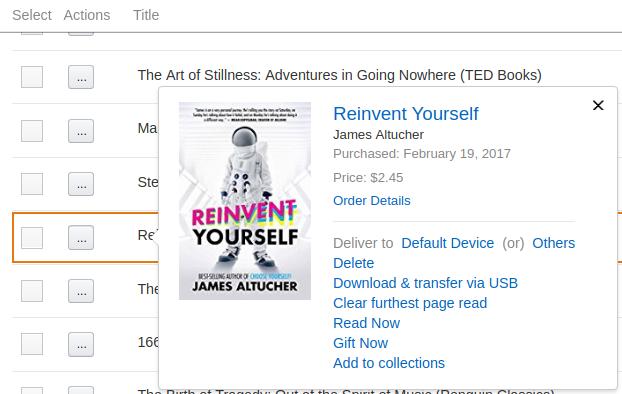The height and width of the screenshot is (394, 622).
Task: View Order Details for this book
Action: pyautogui.click(x=372, y=201)
